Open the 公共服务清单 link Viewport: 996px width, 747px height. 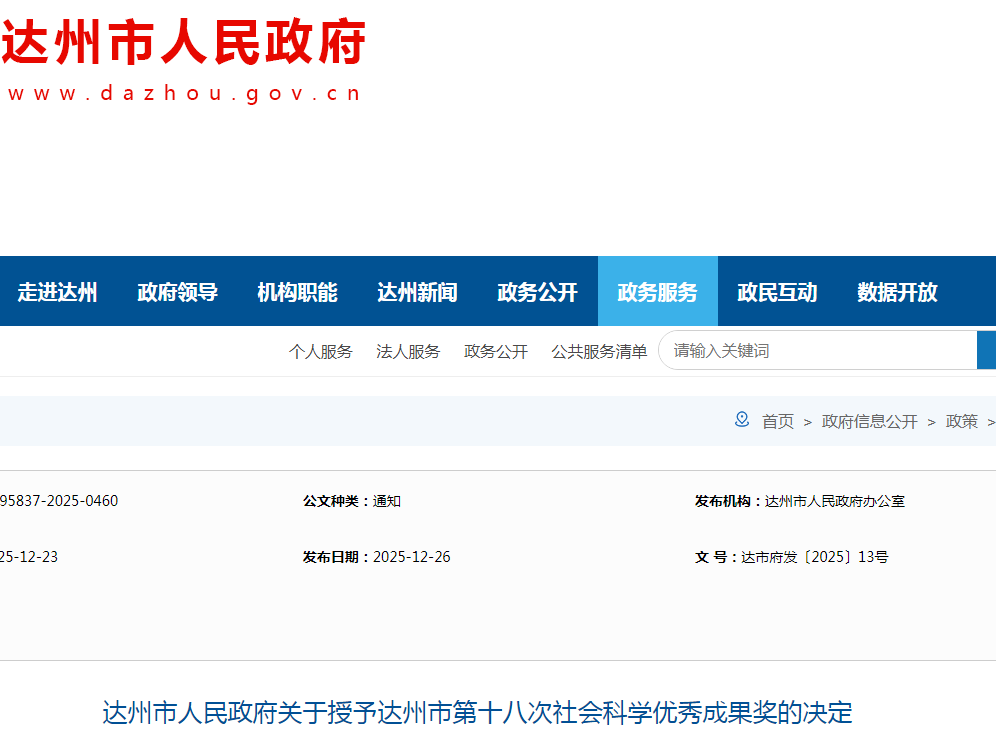[x=599, y=351]
